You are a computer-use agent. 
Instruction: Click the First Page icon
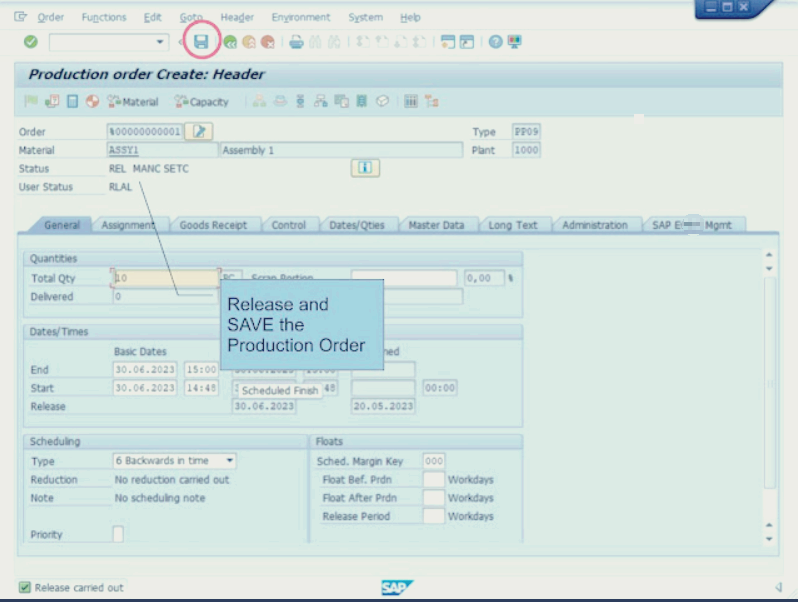coord(362,42)
